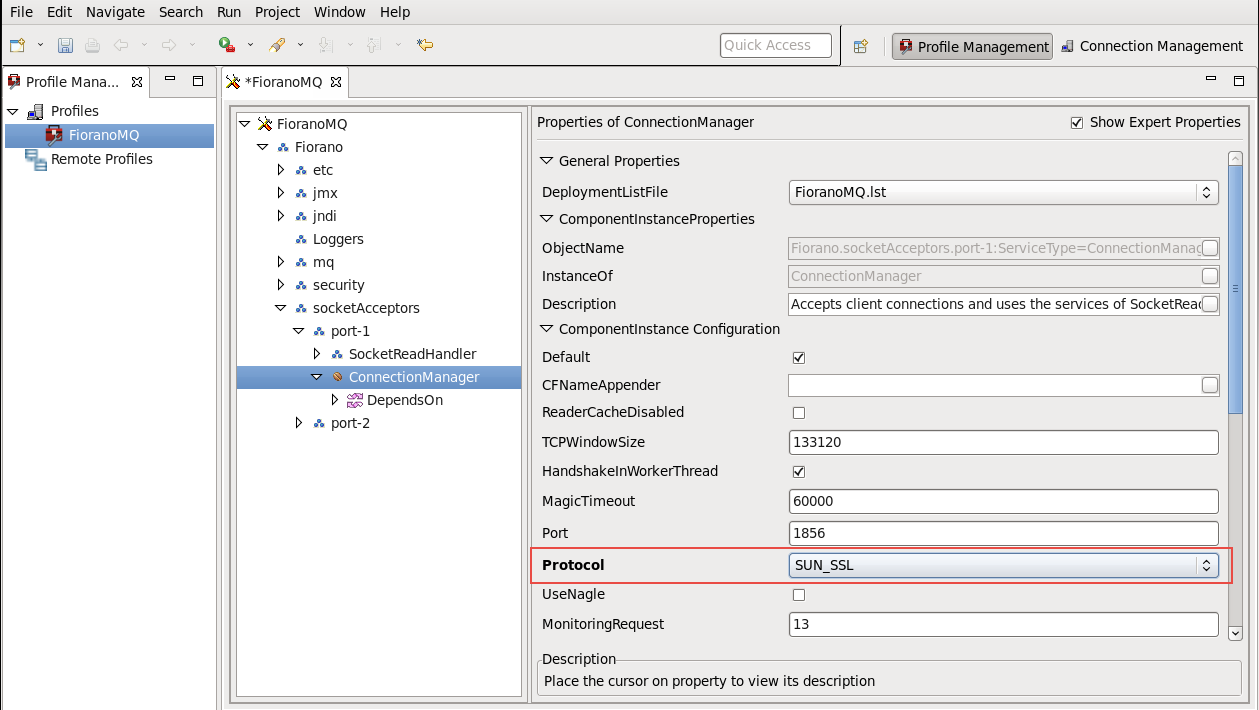Open the Protocol SUN_SSL dropdown
Screen dimensions: 1259x710
[x=1004, y=565]
